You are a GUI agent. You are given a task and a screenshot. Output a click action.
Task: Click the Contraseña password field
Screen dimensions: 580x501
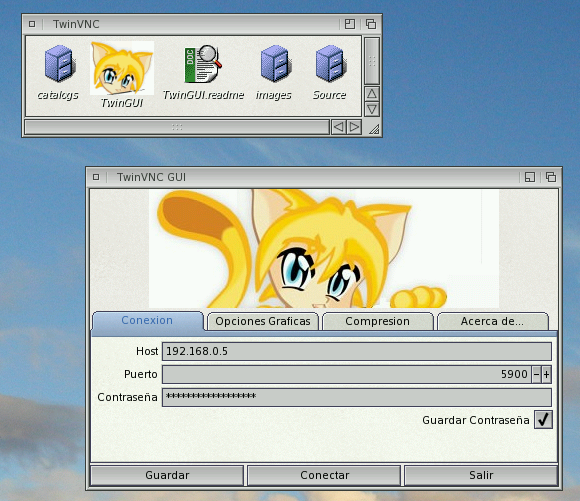(x=357, y=397)
